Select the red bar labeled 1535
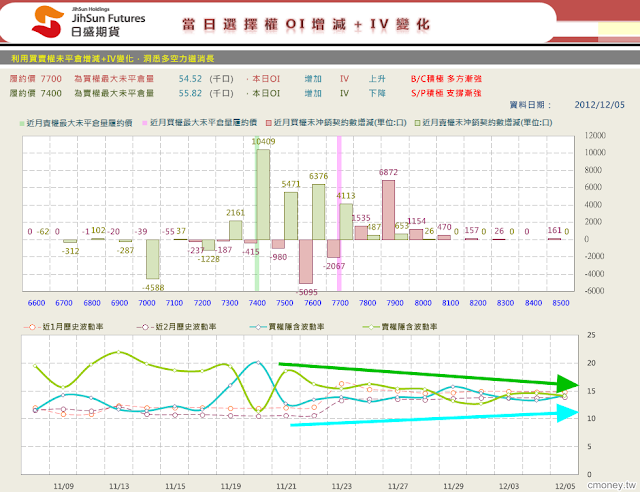The image size is (640, 492). click(x=361, y=233)
